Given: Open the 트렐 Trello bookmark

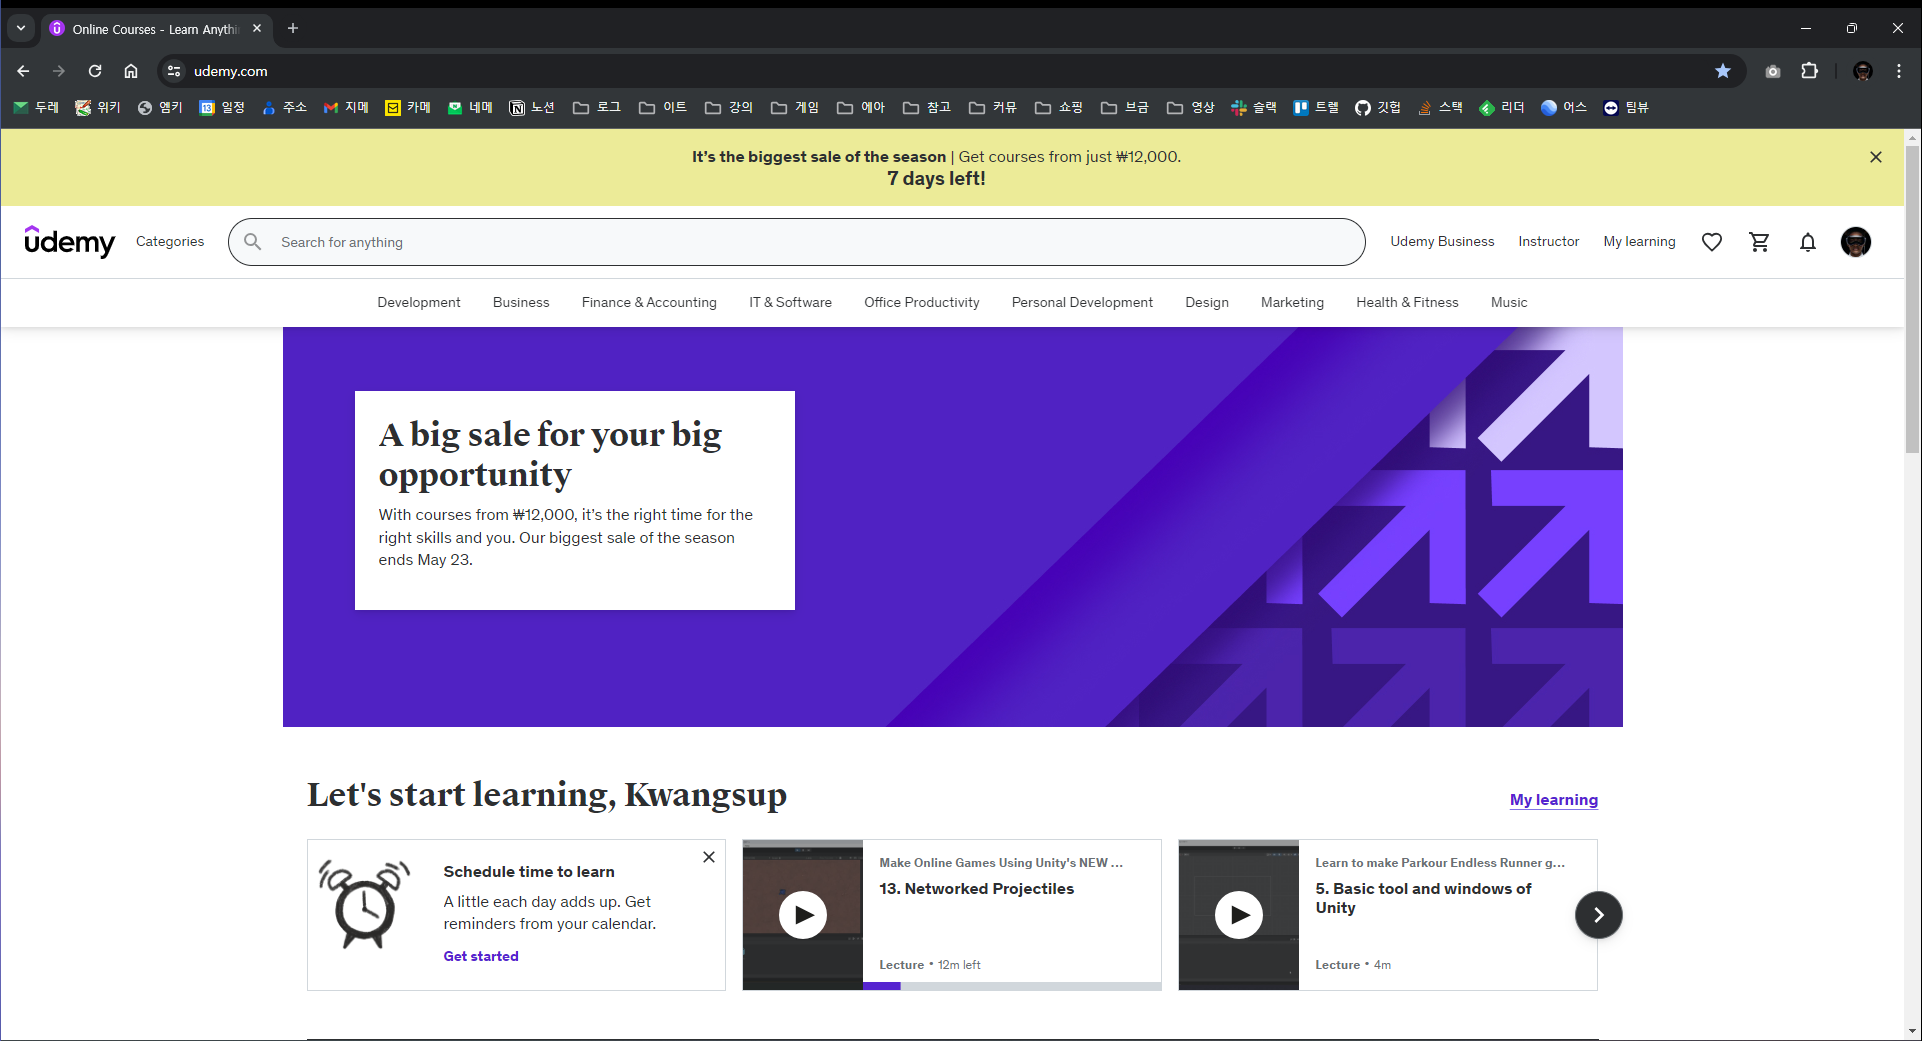Looking at the screenshot, I should point(1316,108).
